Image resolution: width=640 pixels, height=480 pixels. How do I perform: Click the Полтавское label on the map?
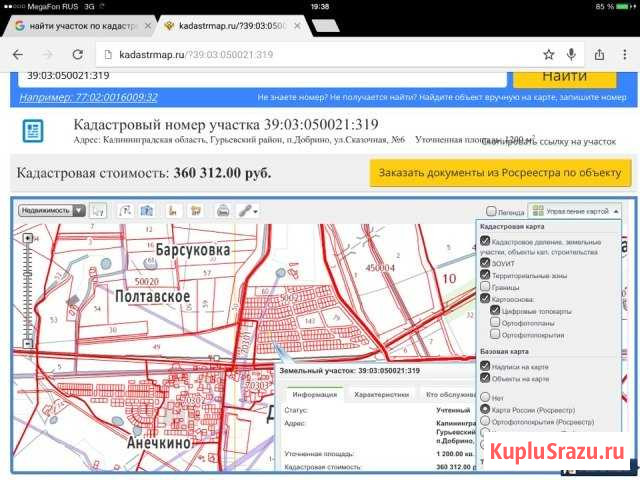tap(153, 296)
